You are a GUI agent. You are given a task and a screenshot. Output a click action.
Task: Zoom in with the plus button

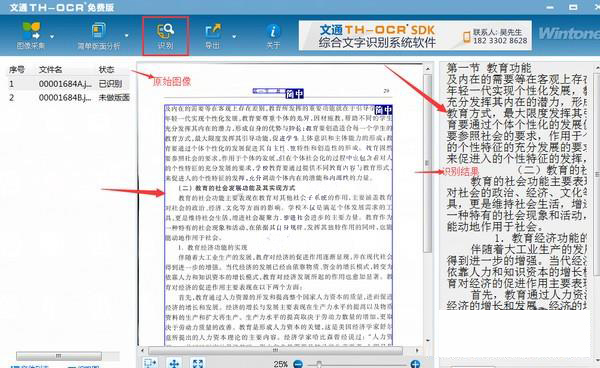tap(415, 364)
